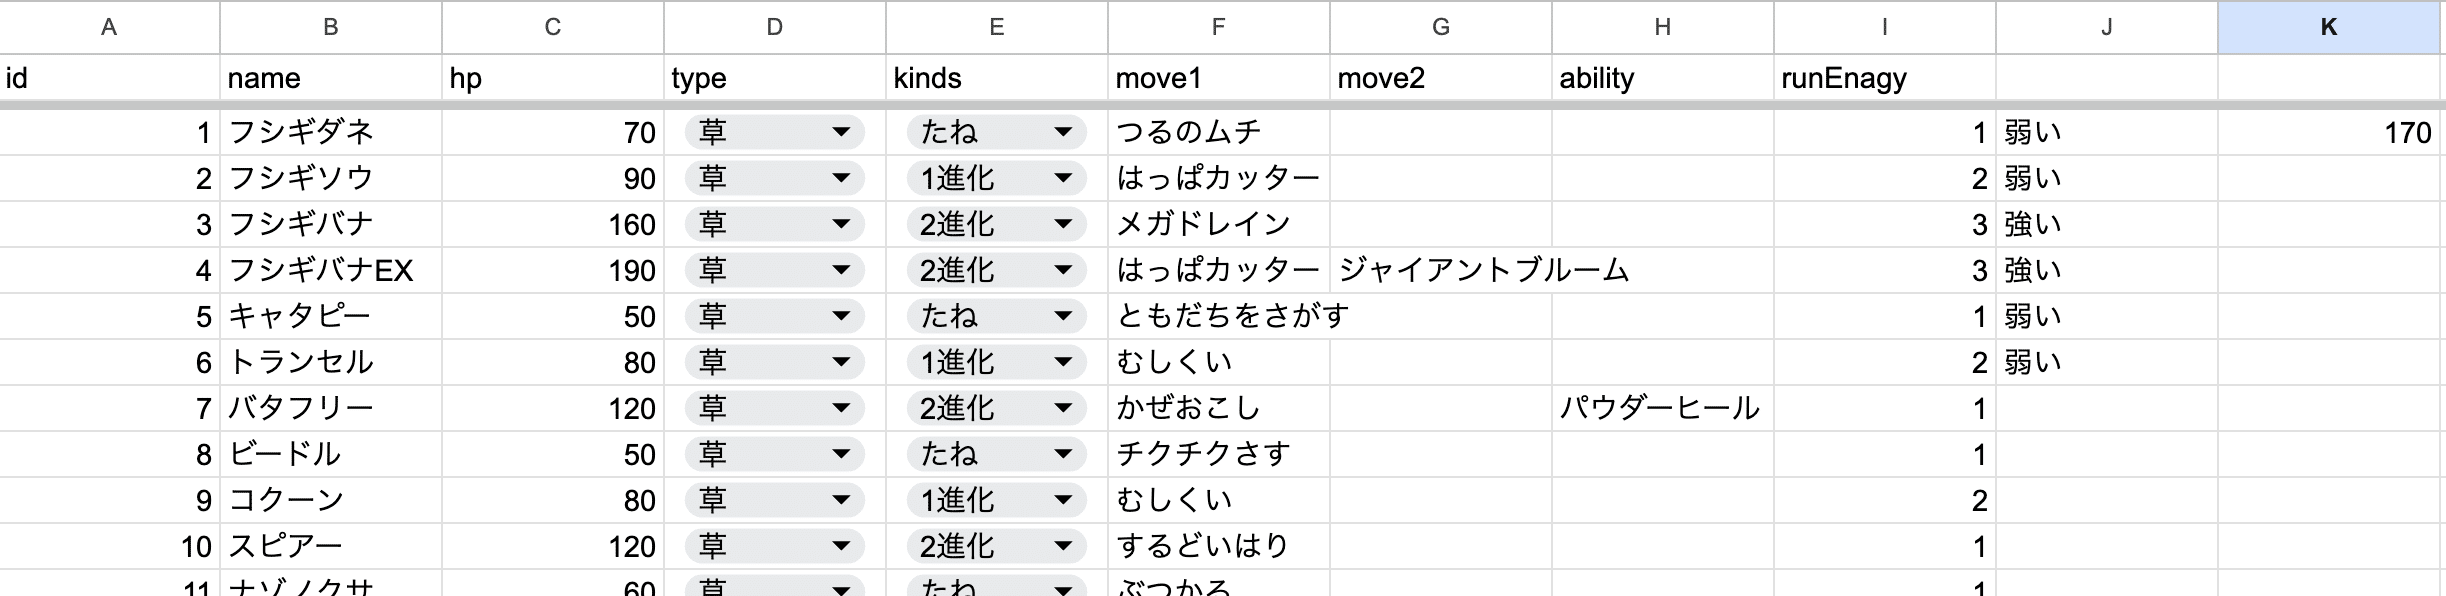Select the move1 cell するどいはり
The width and height of the screenshot is (2446, 596).
coord(1218,546)
